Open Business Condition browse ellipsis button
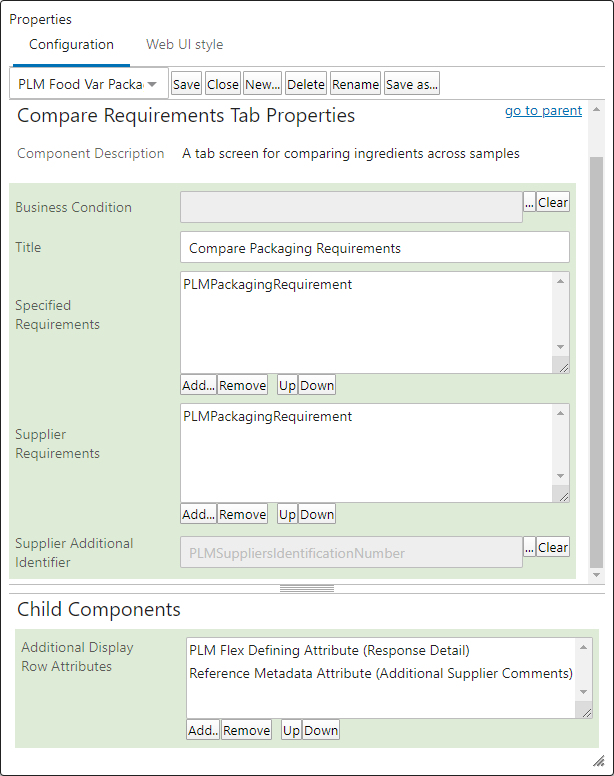 tap(529, 202)
